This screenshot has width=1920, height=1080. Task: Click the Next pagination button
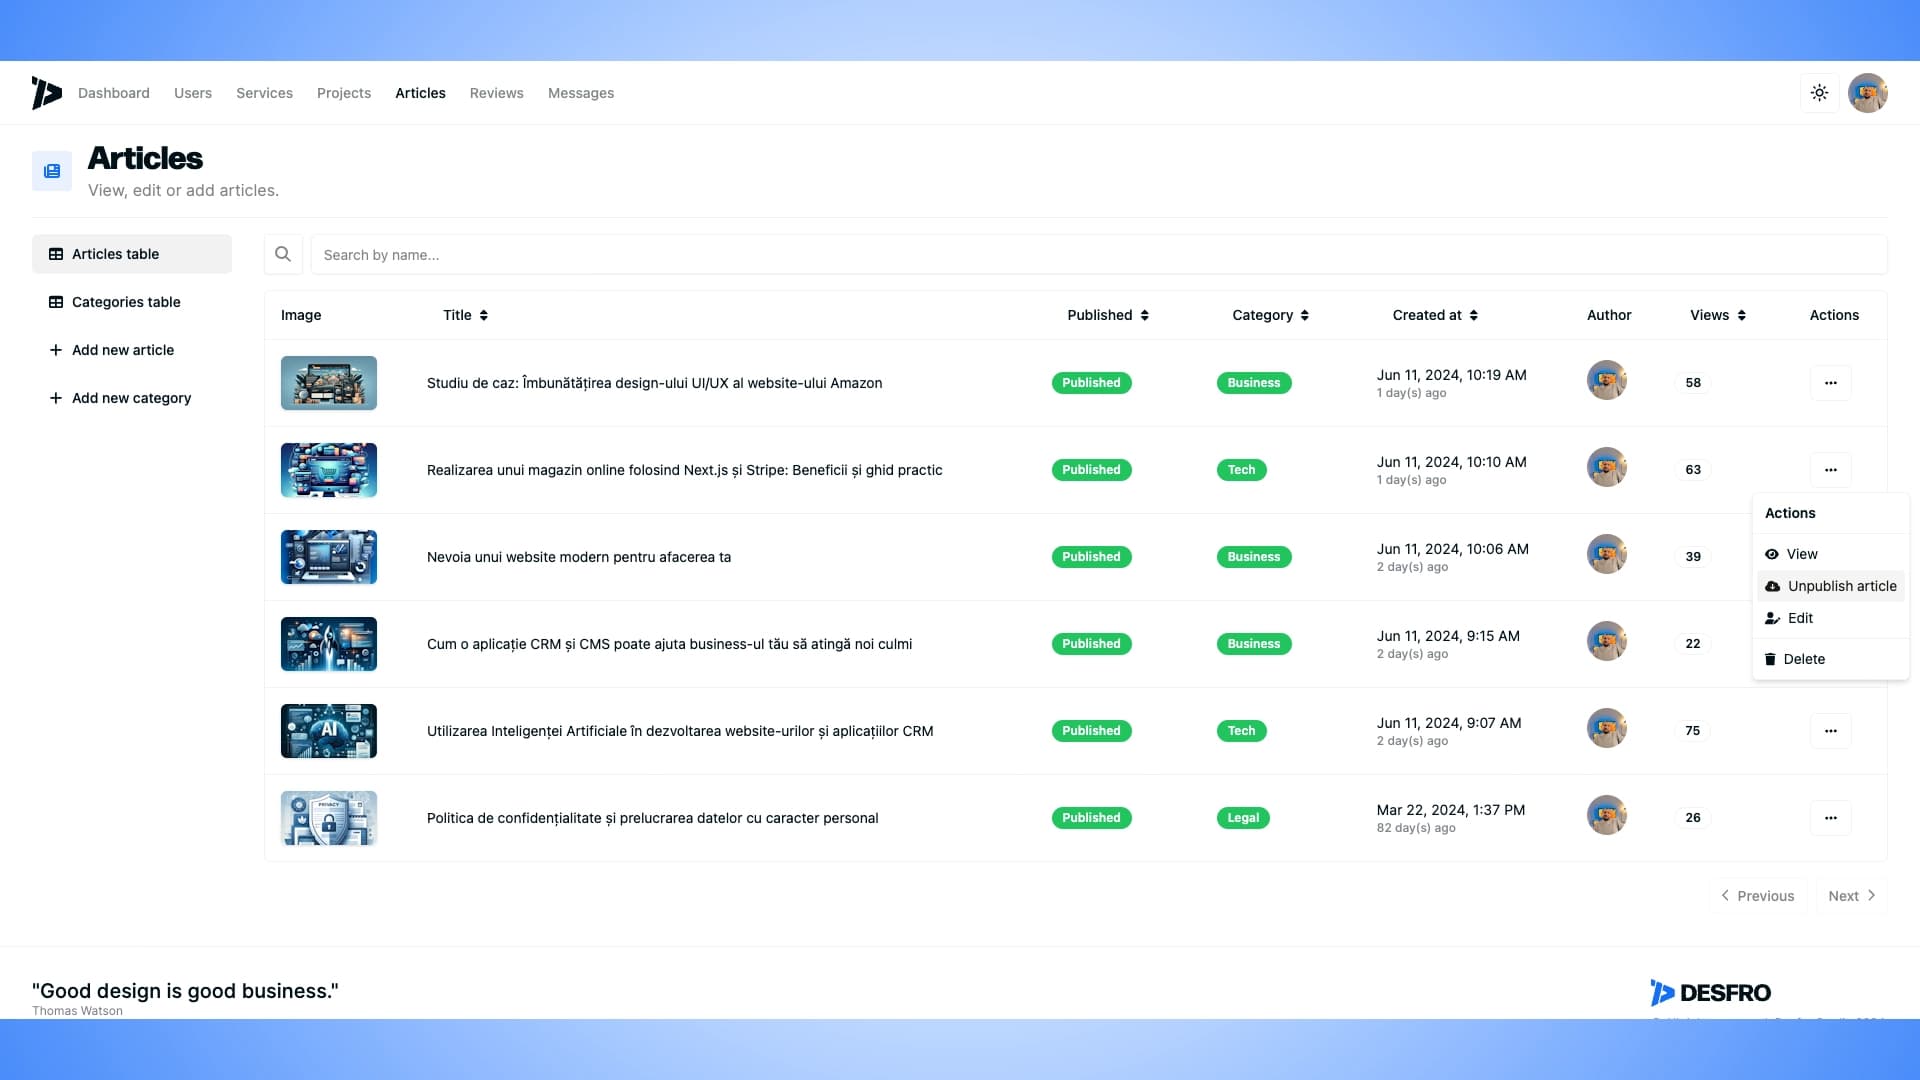point(1851,895)
